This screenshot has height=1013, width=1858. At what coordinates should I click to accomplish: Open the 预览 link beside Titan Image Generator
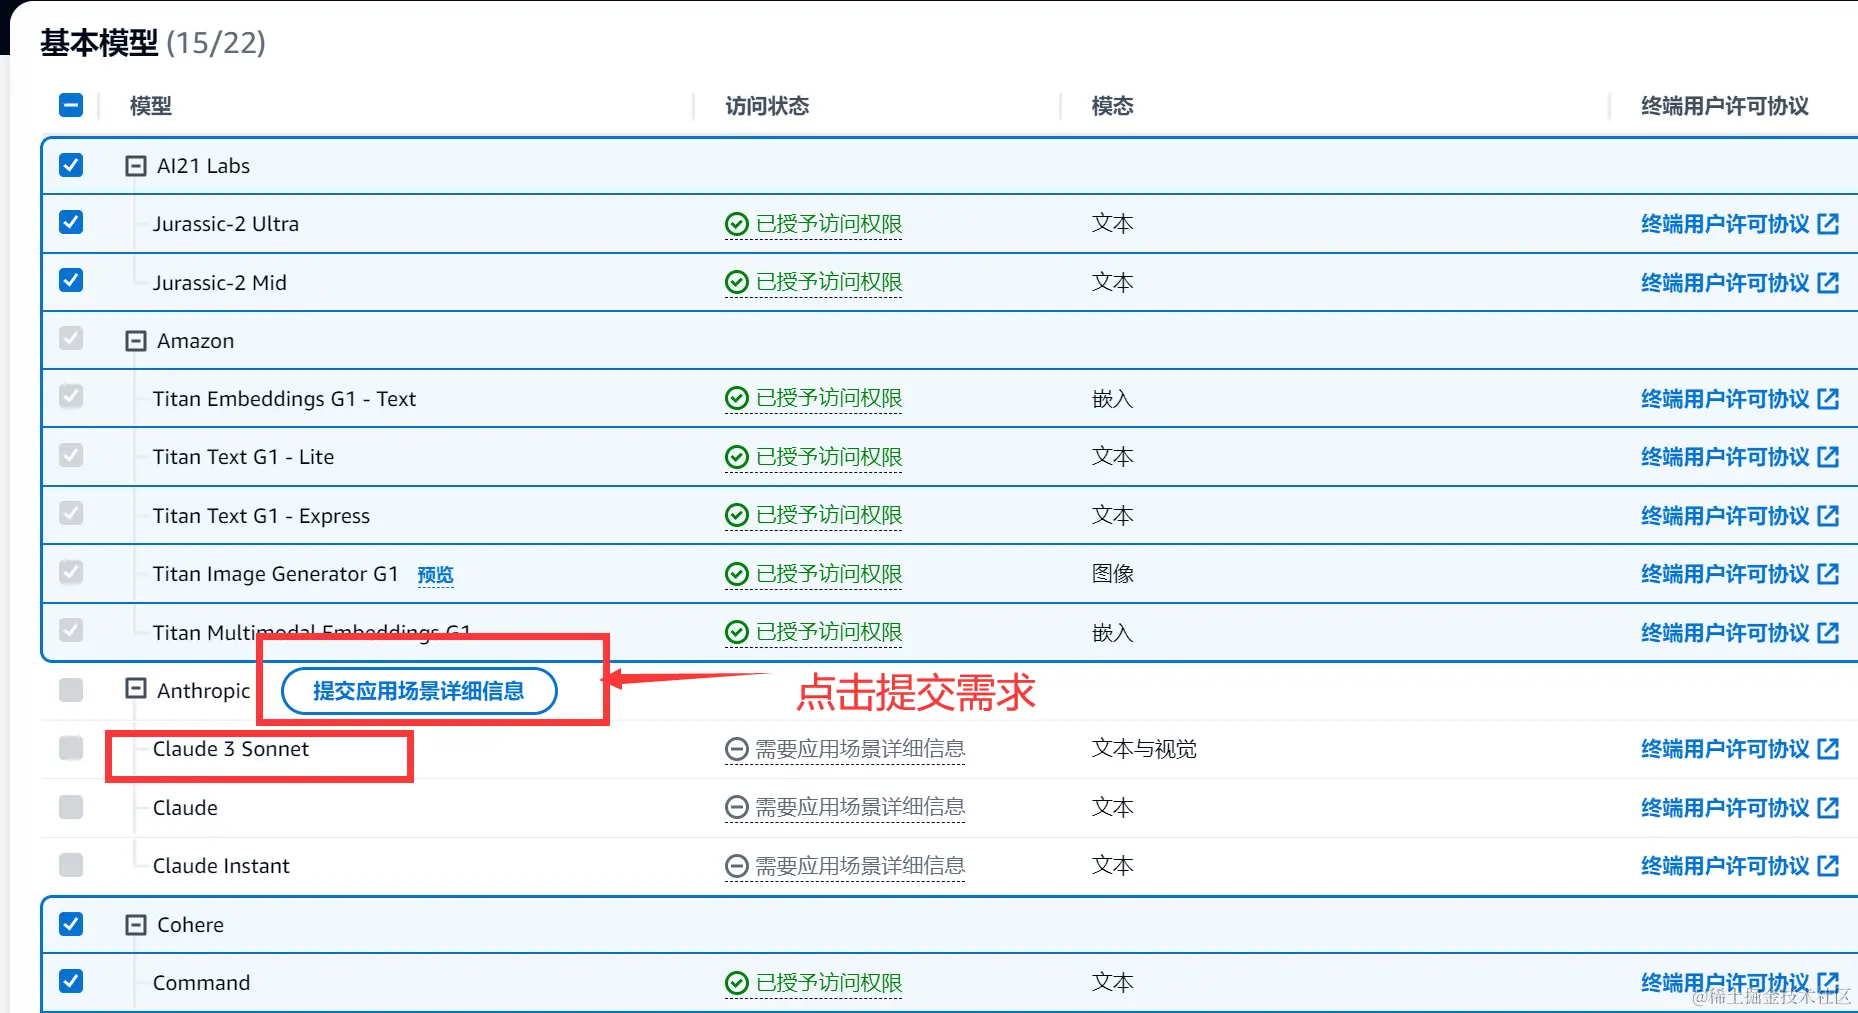click(x=435, y=575)
